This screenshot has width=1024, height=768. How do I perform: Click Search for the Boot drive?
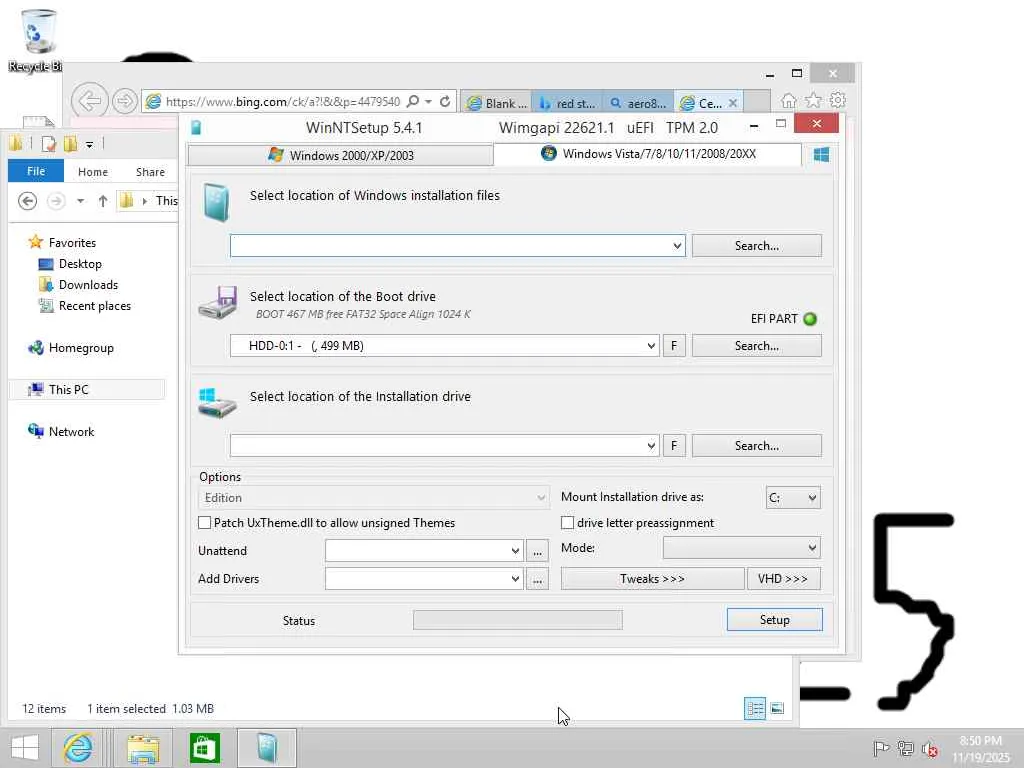[x=757, y=345]
